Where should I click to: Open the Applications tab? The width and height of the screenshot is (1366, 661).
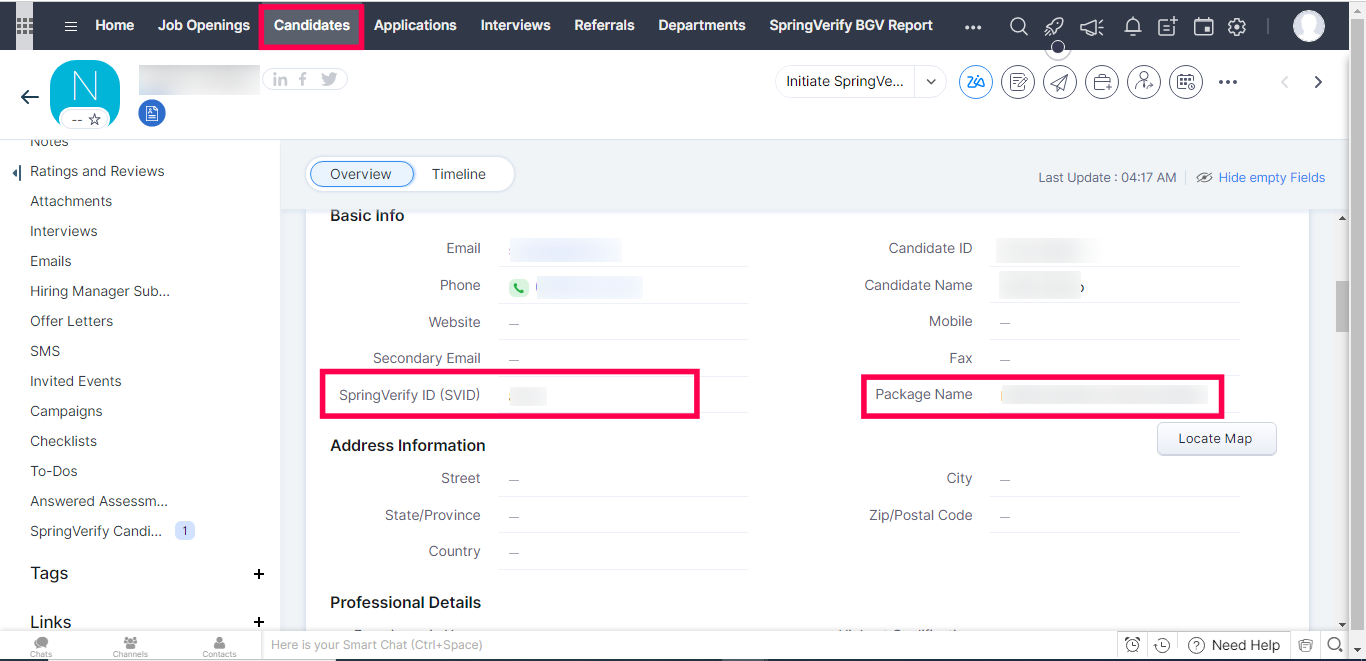415,25
